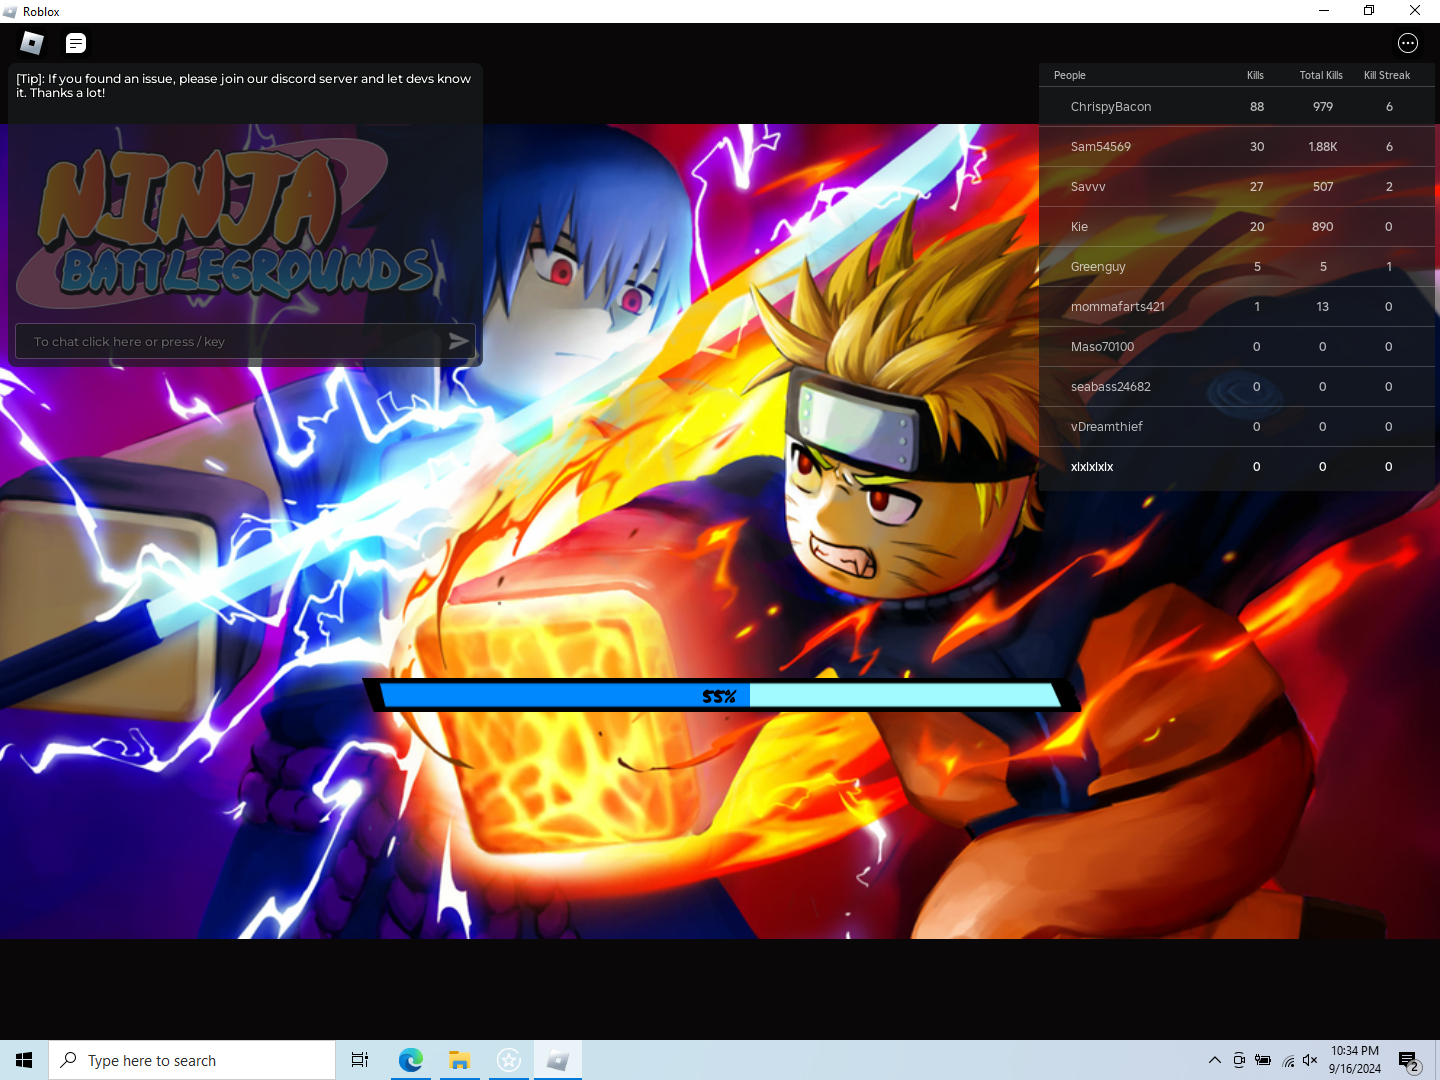Image resolution: width=1440 pixels, height=1080 pixels.
Task: Open the three-dots more menu
Action: point(1408,43)
